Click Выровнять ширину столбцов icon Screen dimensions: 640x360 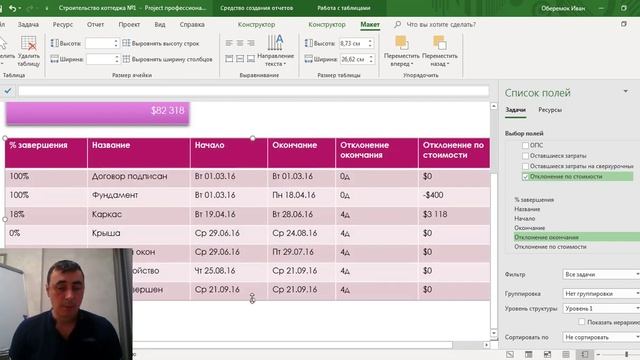[127, 59]
